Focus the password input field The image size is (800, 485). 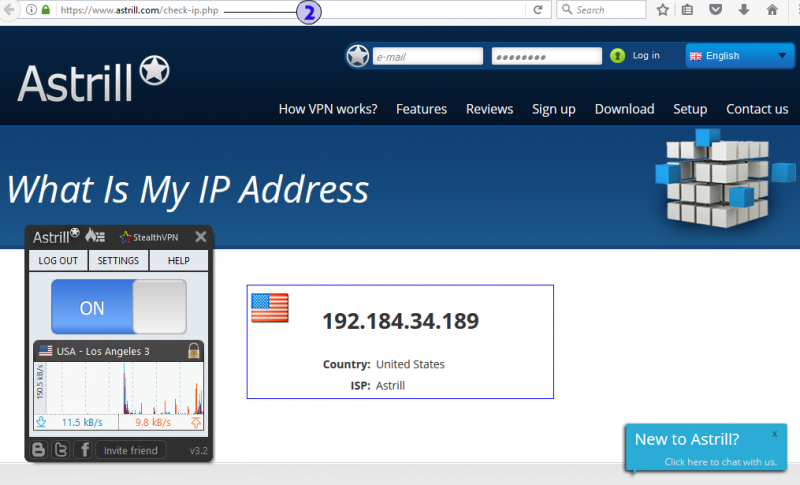(x=546, y=56)
